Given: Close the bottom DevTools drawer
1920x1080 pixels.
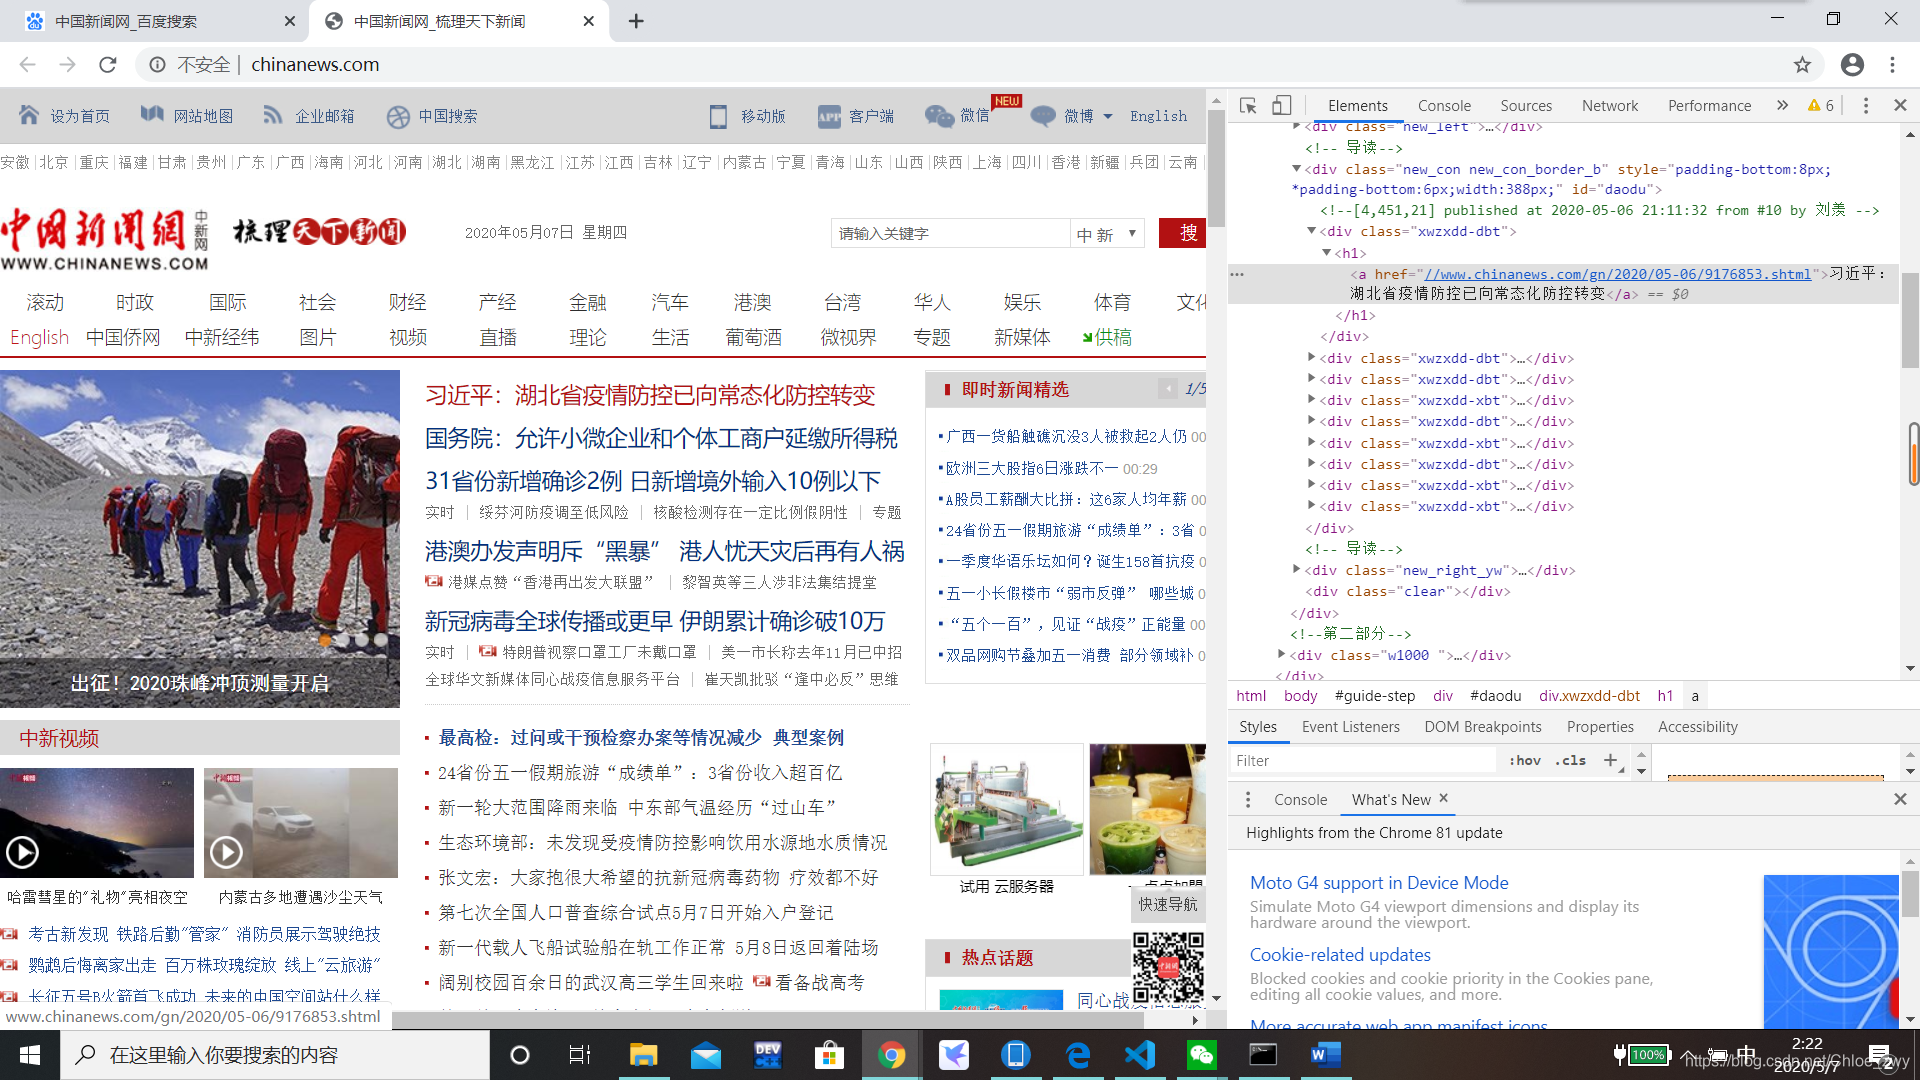Looking at the screenshot, I should (1900, 799).
